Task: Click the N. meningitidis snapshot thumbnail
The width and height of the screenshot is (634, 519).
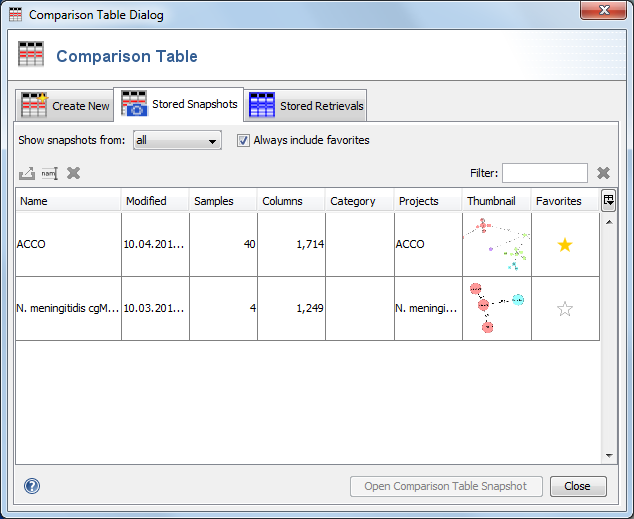Action: 496,309
